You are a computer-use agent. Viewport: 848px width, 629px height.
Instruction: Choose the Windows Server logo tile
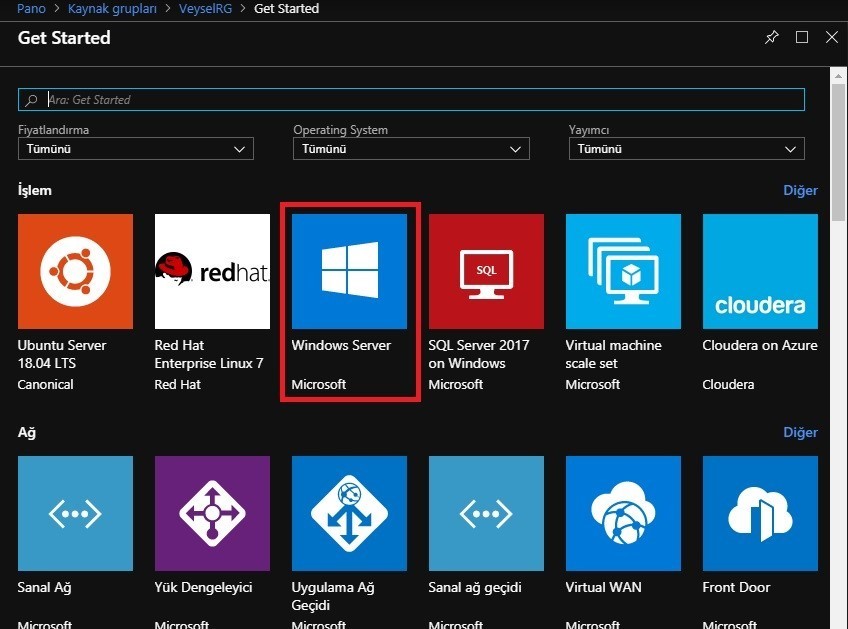(x=349, y=271)
